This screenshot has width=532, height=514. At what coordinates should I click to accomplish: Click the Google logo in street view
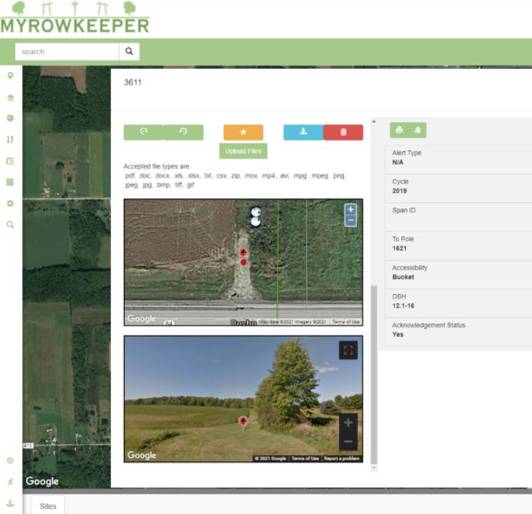click(141, 455)
